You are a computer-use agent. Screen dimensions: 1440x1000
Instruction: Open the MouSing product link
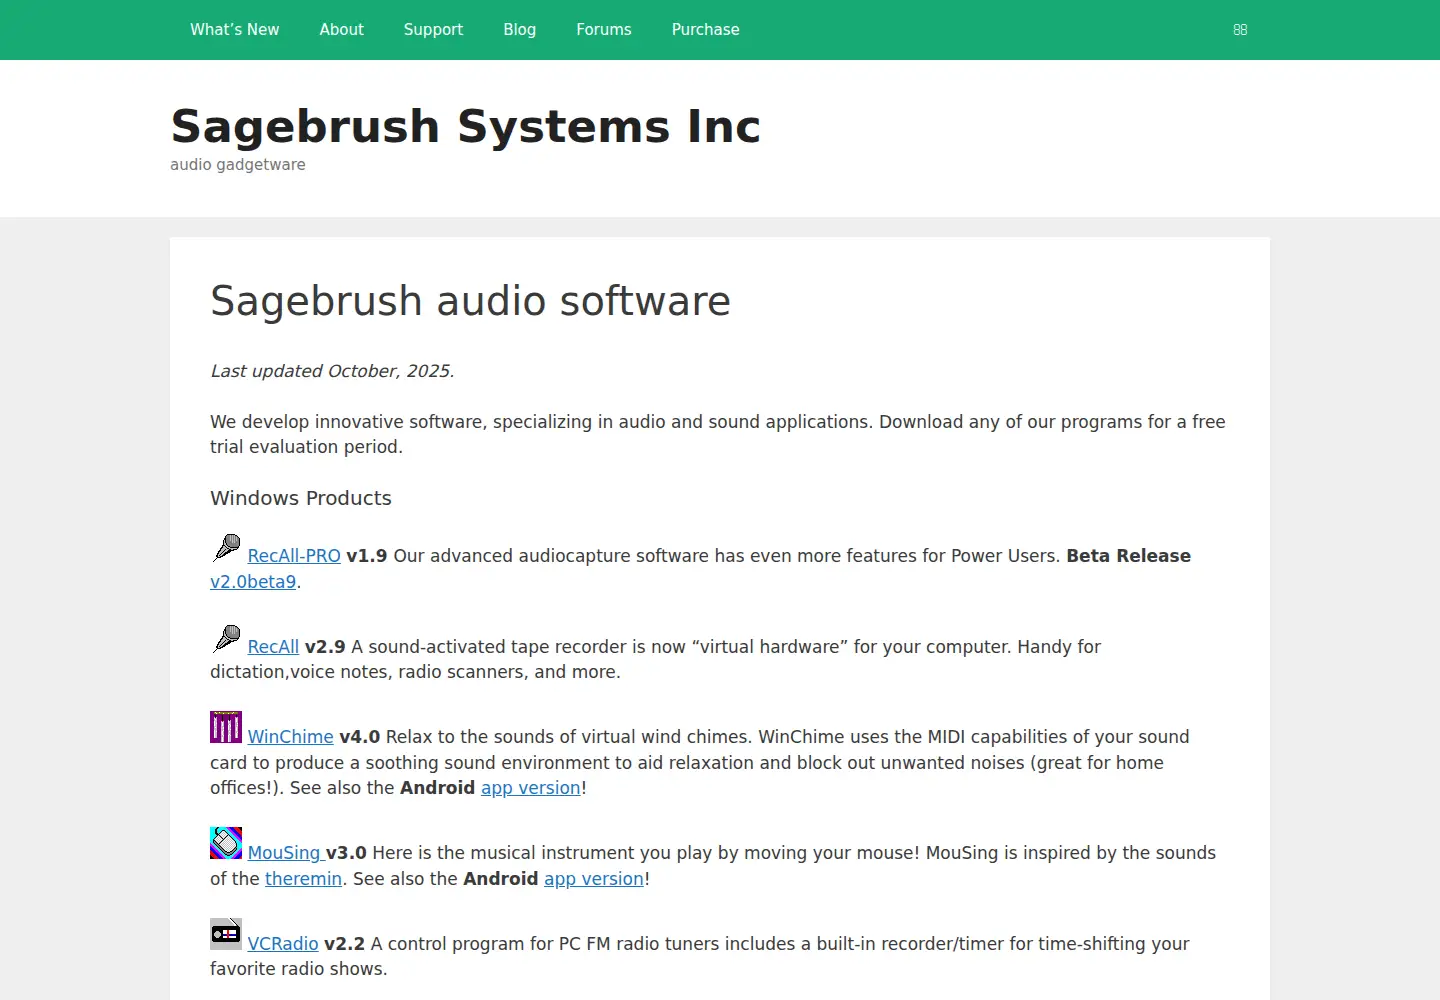pyautogui.click(x=284, y=853)
